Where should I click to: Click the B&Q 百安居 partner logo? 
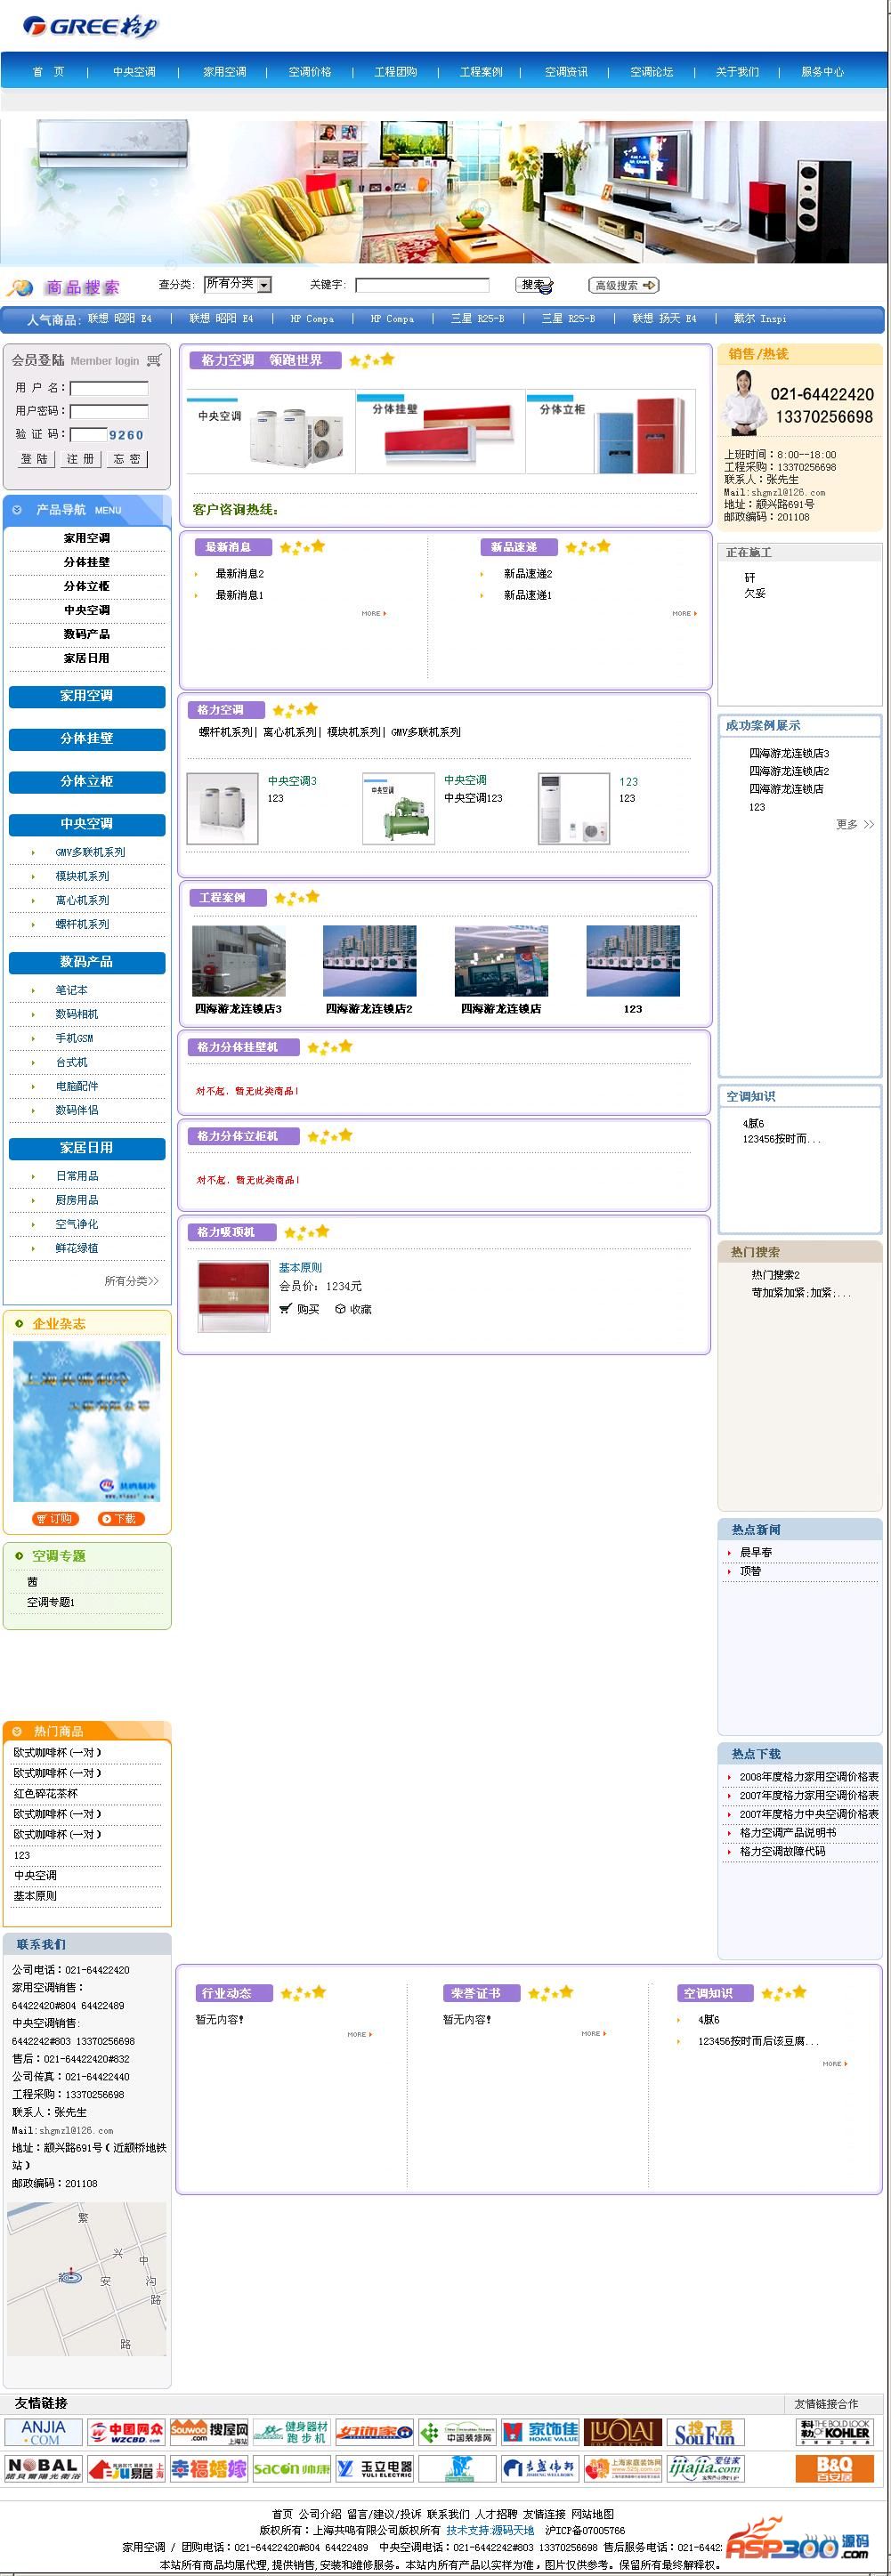coord(834,2468)
